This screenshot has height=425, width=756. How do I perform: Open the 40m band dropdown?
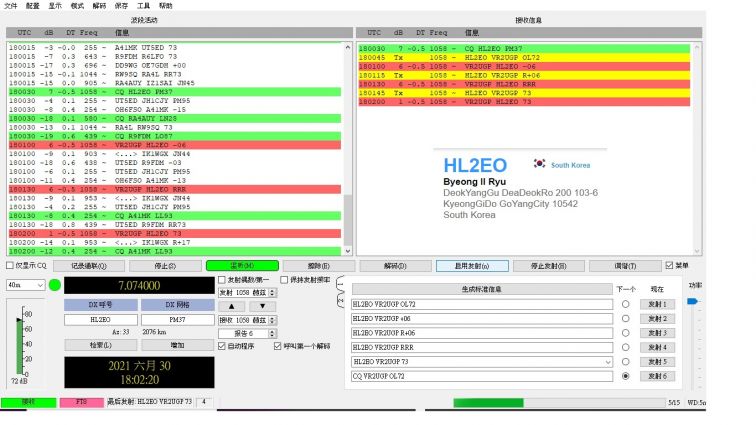(25, 285)
